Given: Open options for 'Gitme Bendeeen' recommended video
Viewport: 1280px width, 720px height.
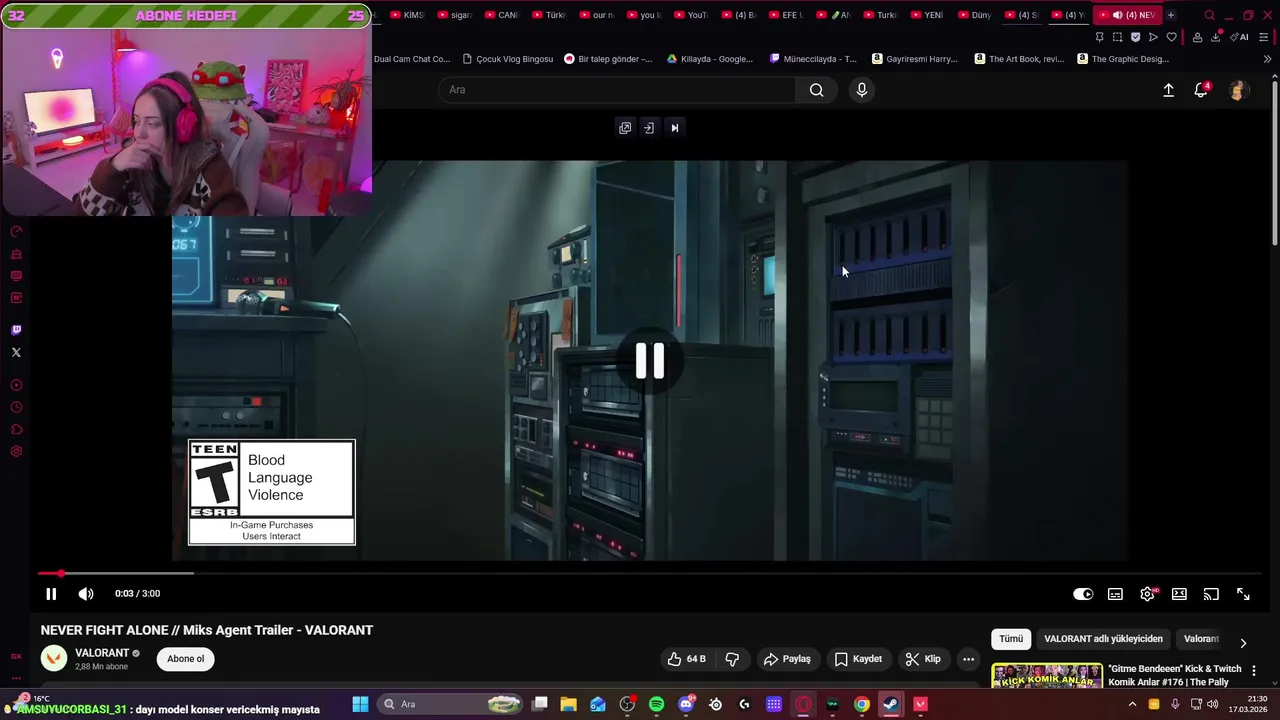Looking at the screenshot, I should 1253,671.
